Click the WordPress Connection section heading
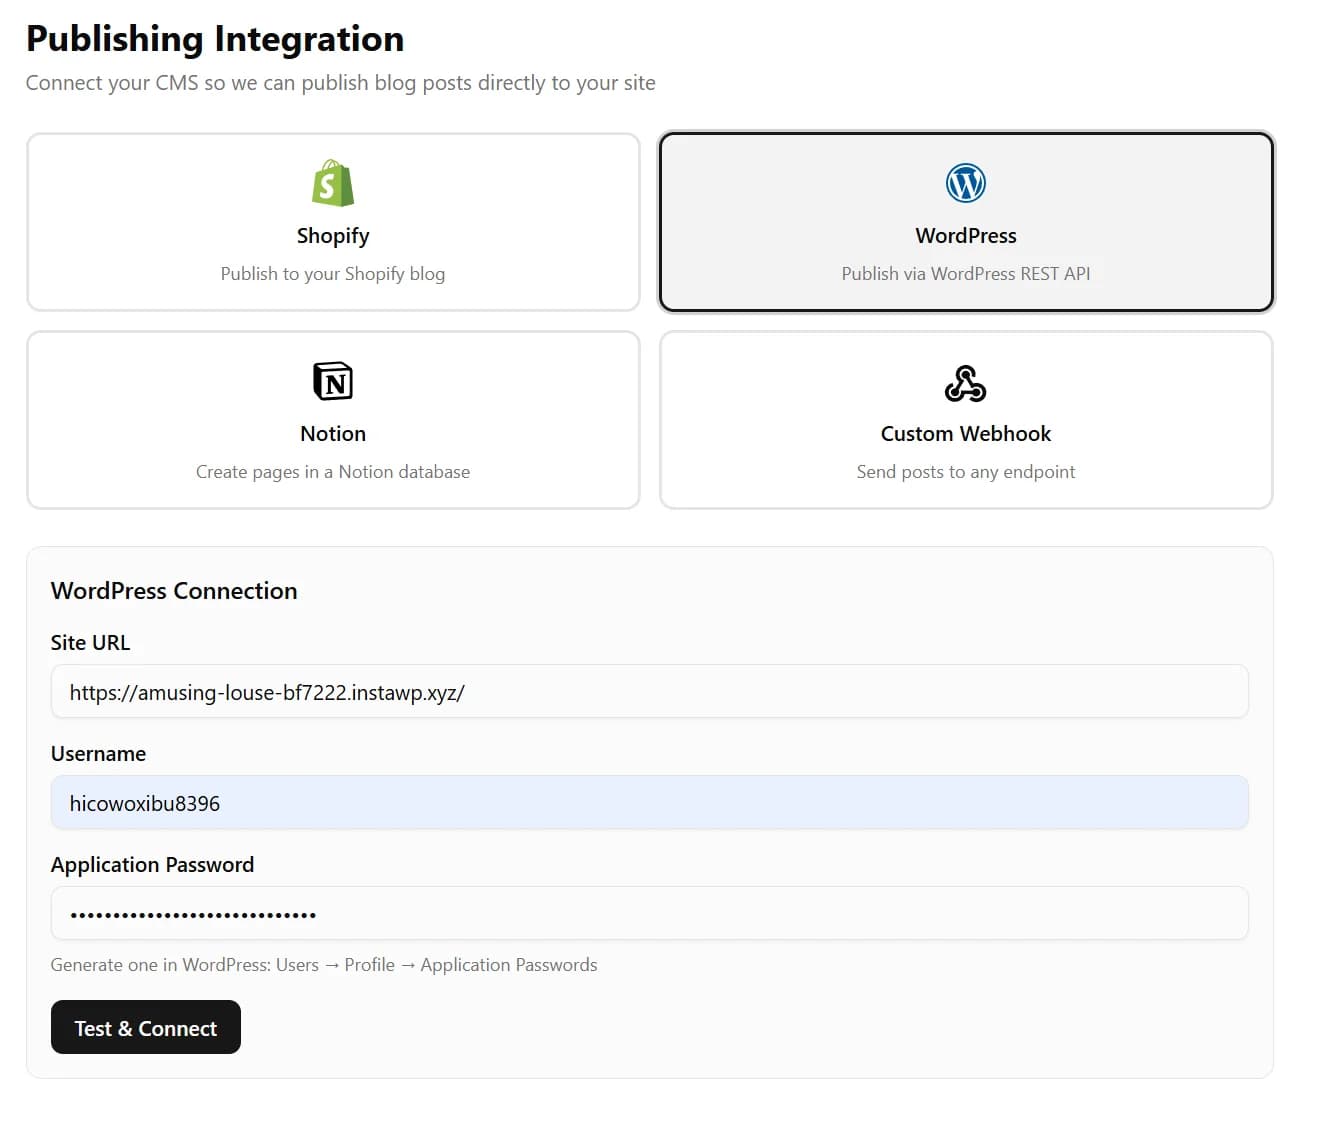The width and height of the screenshot is (1317, 1144). (174, 590)
